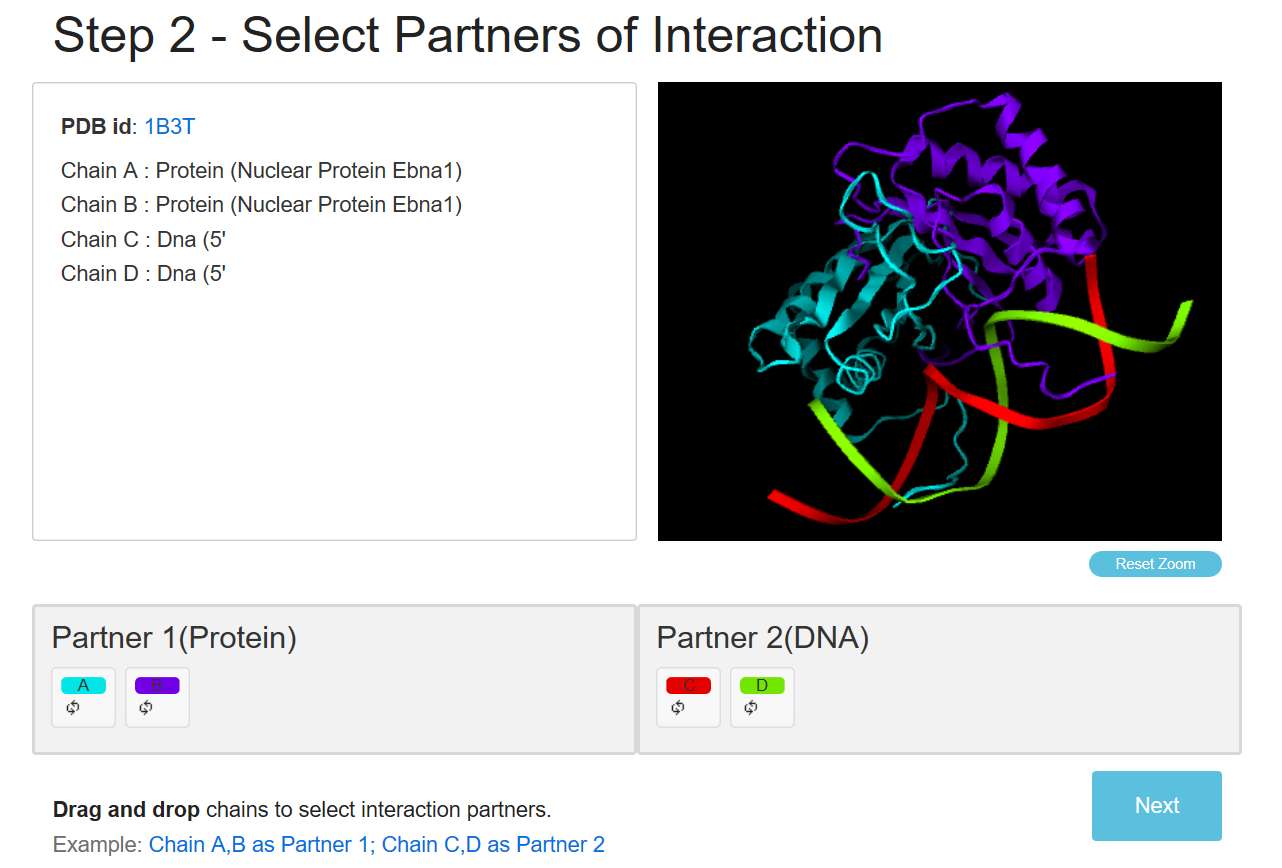Click the Partner 1(Protein) panel heading
Screen dimensions: 1282x868
click(174, 638)
